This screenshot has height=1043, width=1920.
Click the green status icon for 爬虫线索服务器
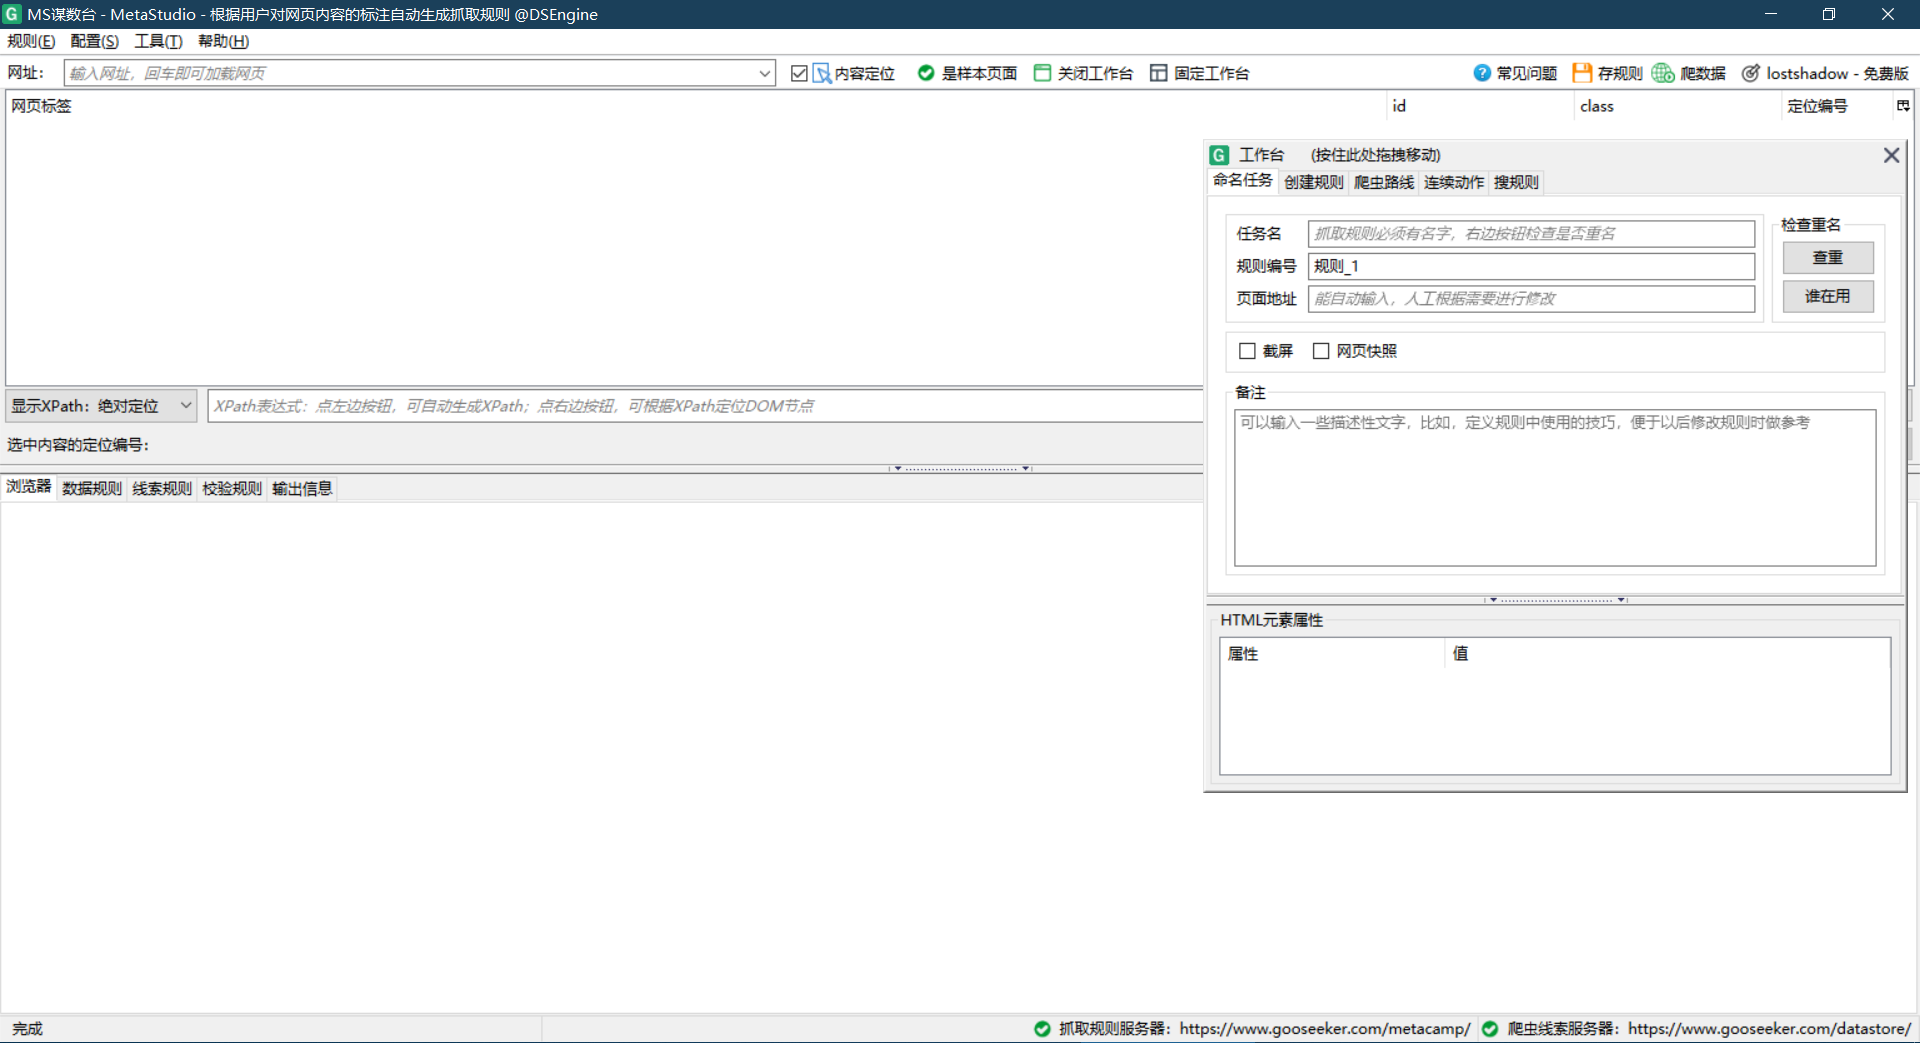pyautogui.click(x=1490, y=1028)
